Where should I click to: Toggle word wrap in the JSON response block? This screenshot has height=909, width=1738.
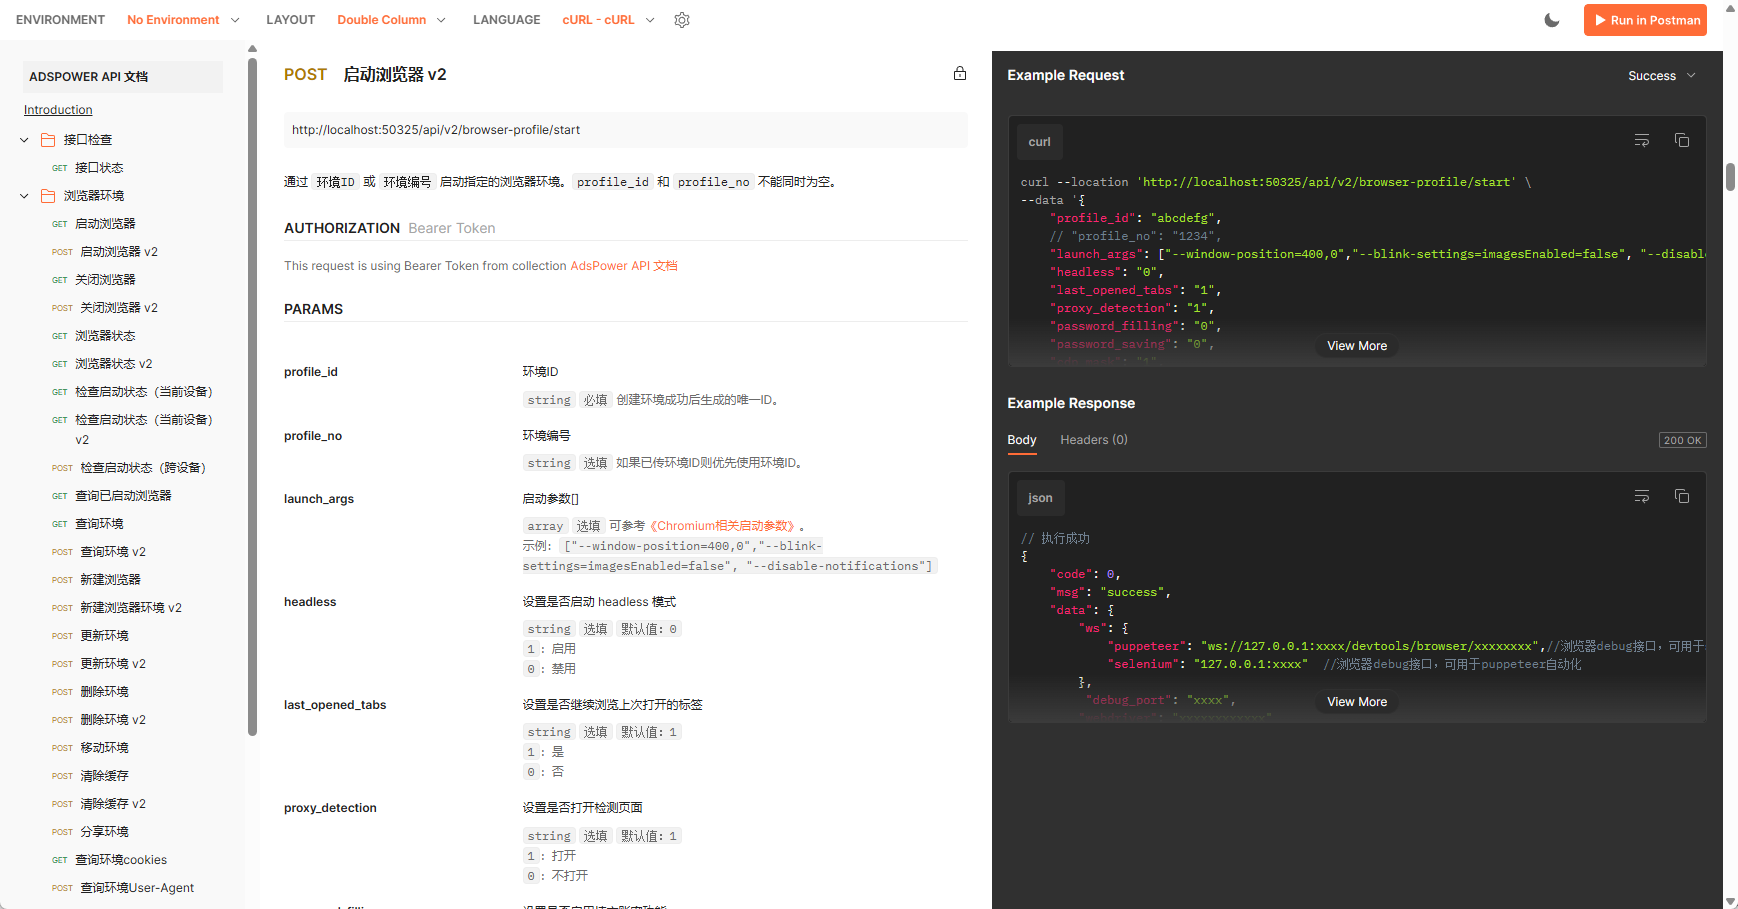1642,497
